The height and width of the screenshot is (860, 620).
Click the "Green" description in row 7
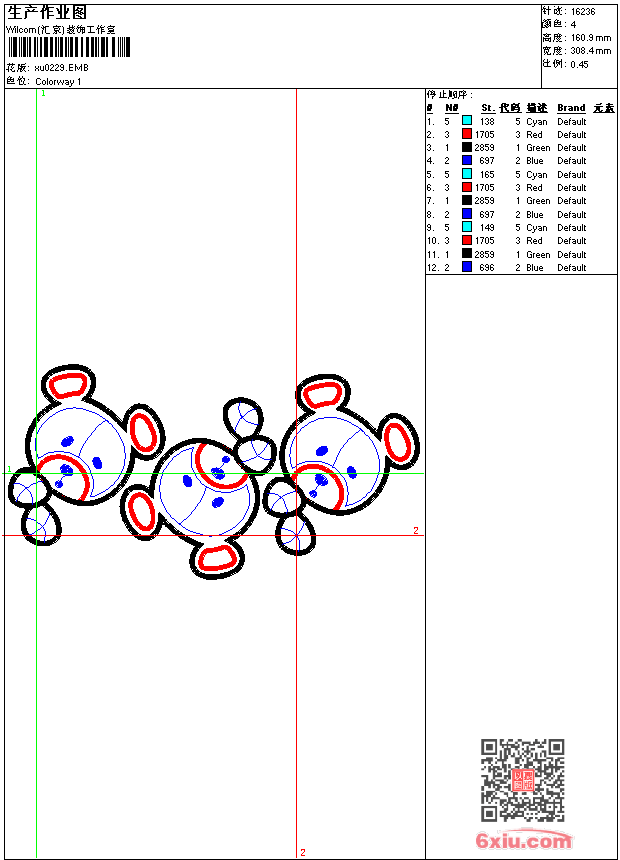[x=538, y=201]
